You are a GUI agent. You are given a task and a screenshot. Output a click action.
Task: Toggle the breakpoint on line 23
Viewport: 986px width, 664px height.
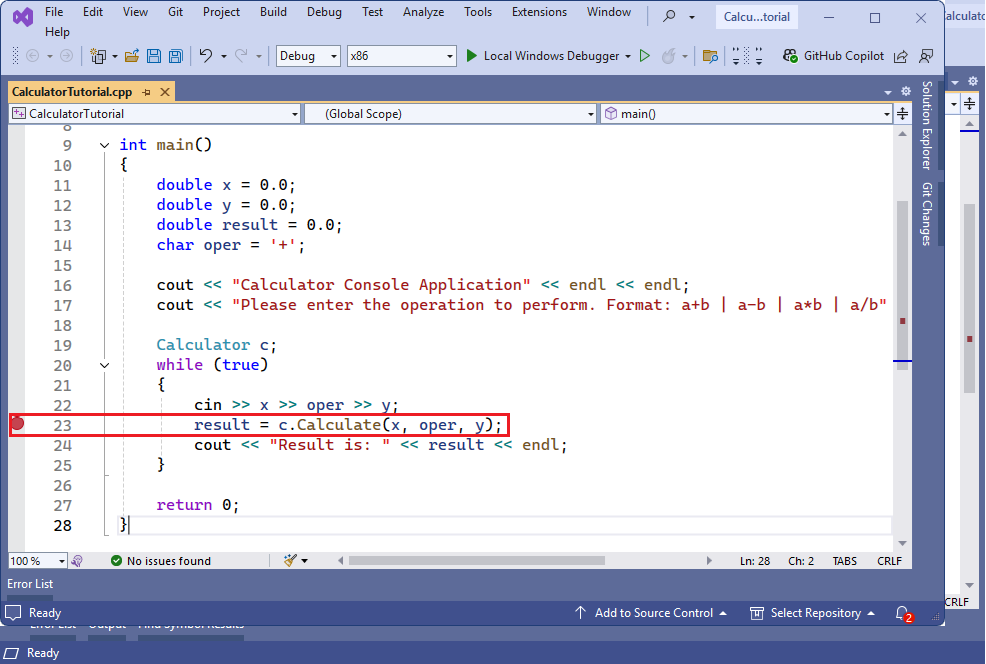point(16,424)
